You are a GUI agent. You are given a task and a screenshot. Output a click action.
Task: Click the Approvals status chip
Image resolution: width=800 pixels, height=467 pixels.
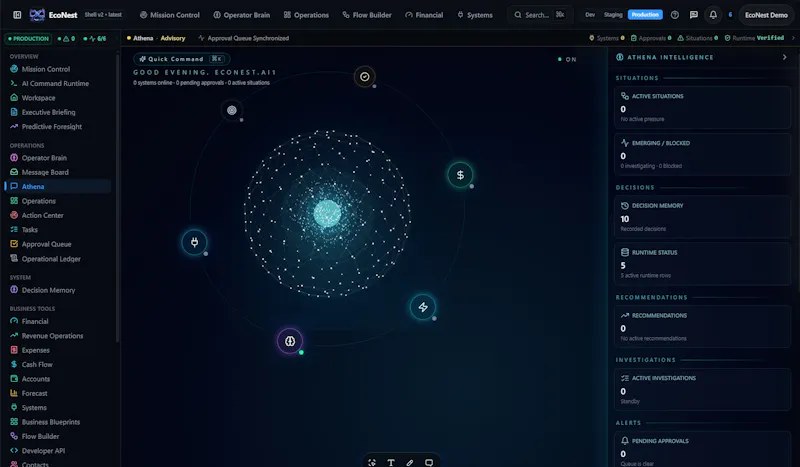pyautogui.click(x=651, y=38)
